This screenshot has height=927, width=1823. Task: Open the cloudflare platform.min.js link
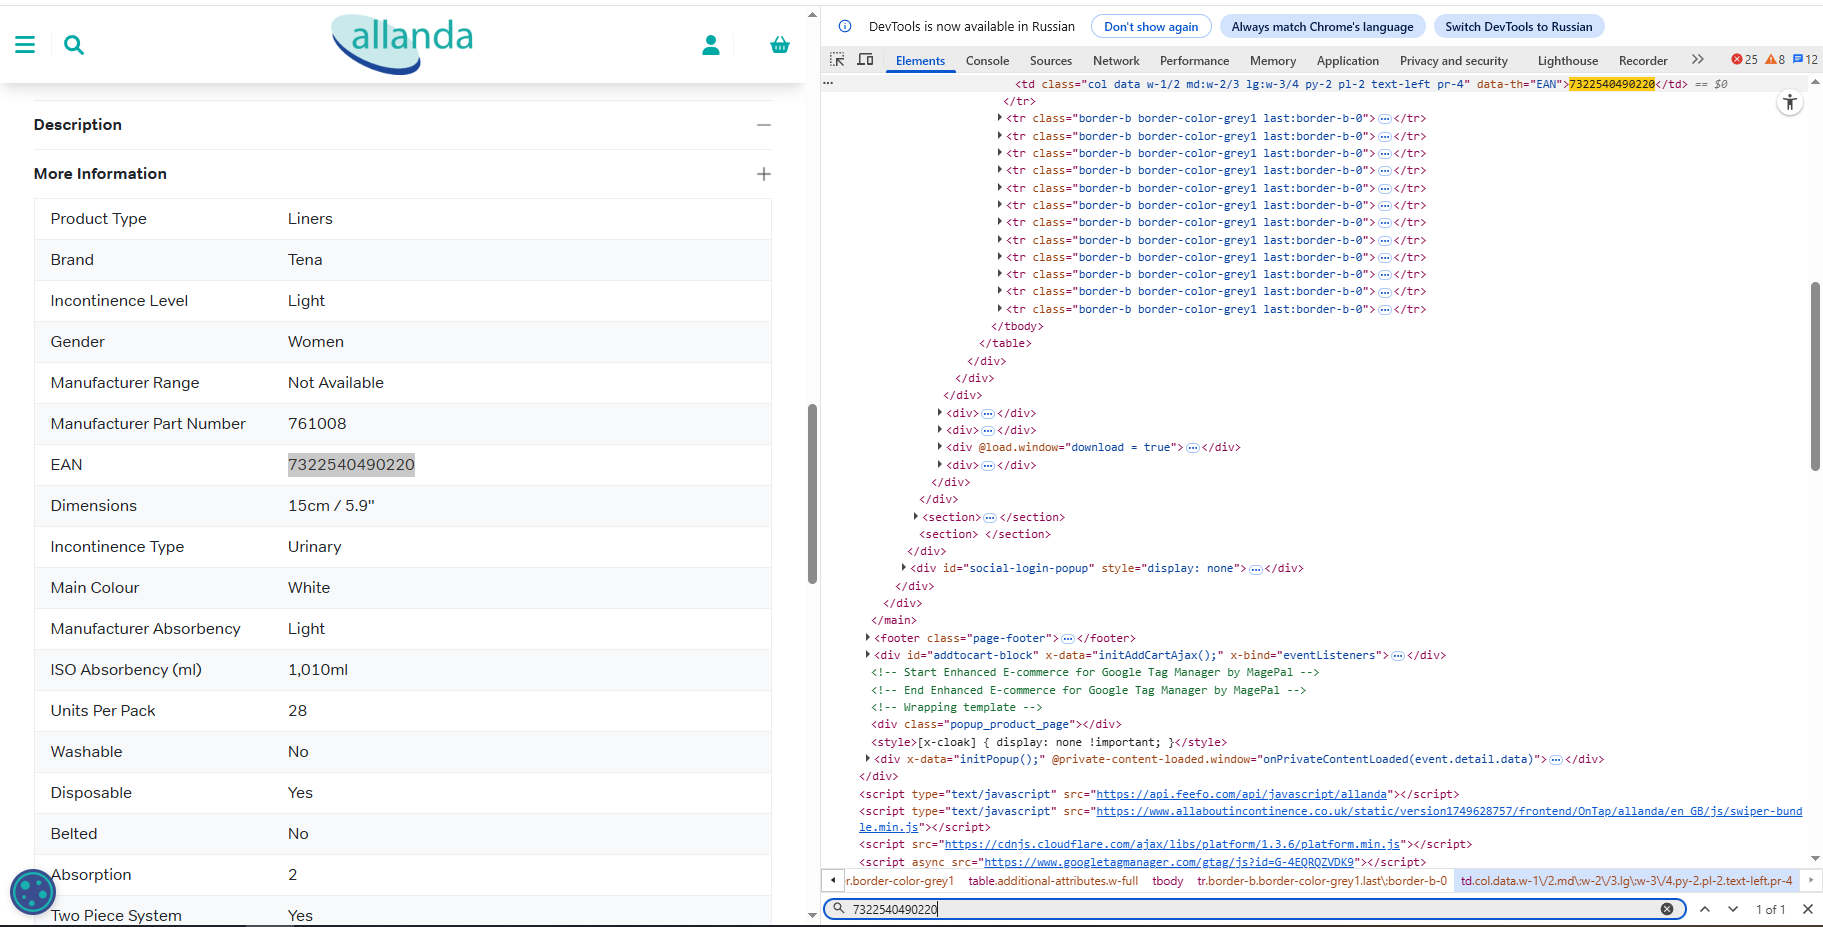[1175, 845]
